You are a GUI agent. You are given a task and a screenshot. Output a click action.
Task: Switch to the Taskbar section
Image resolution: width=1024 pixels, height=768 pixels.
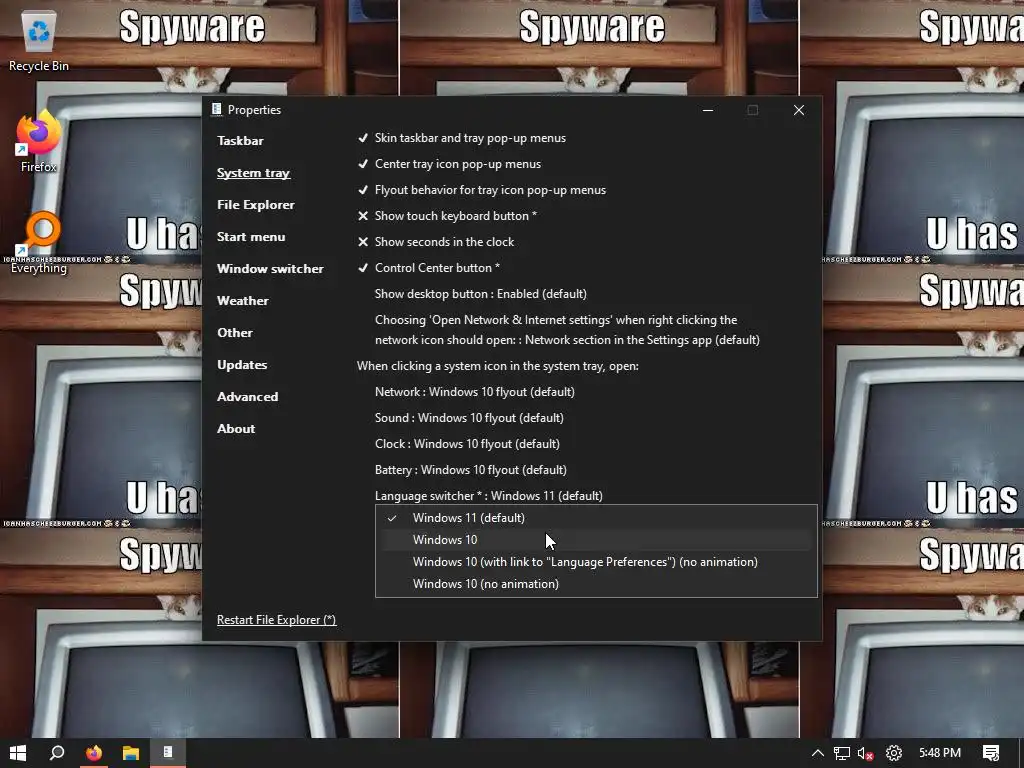click(x=240, y=140)
